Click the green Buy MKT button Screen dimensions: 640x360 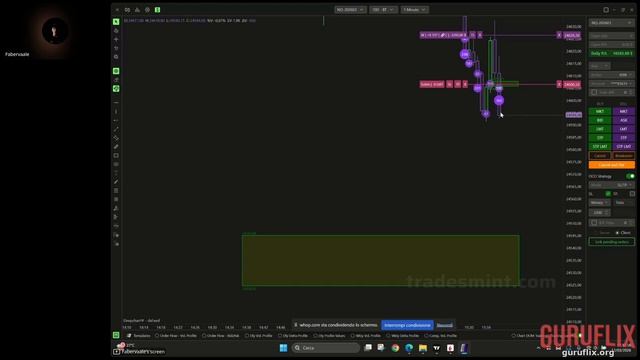(x=600, y=111)
